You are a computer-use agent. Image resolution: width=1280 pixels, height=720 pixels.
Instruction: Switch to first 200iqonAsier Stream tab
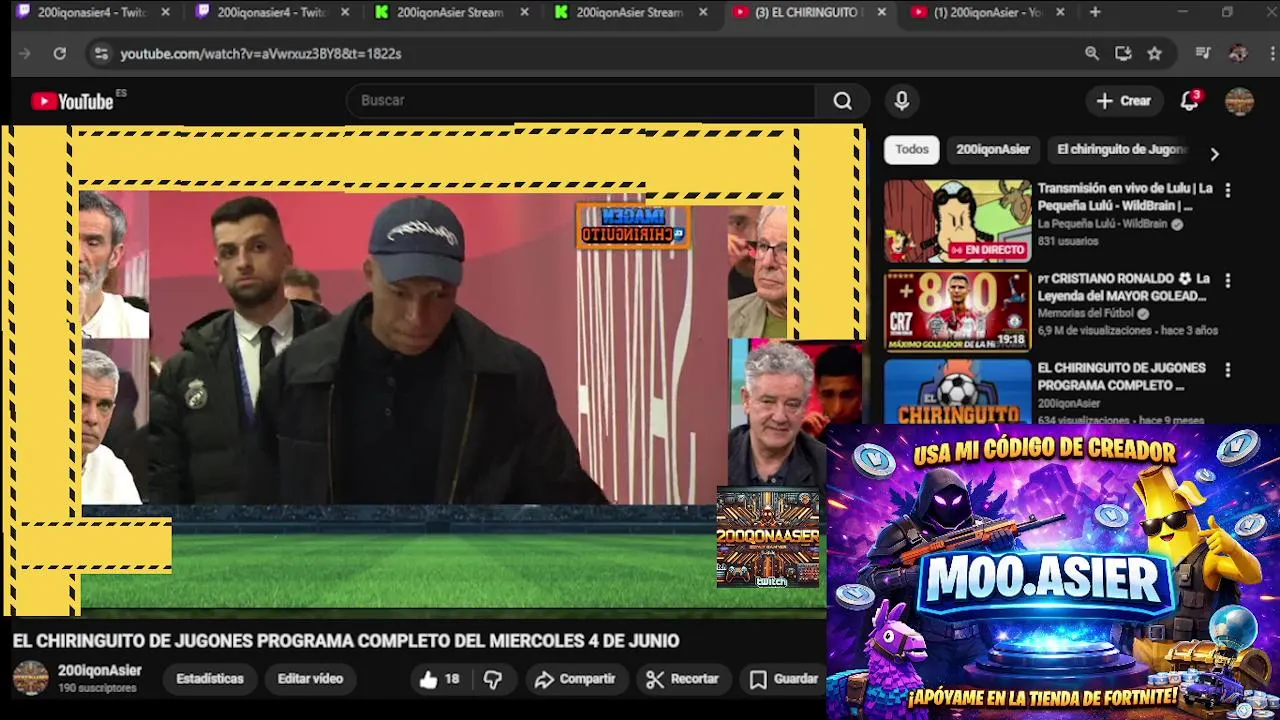pyautogui.click(x=452, y=12)
